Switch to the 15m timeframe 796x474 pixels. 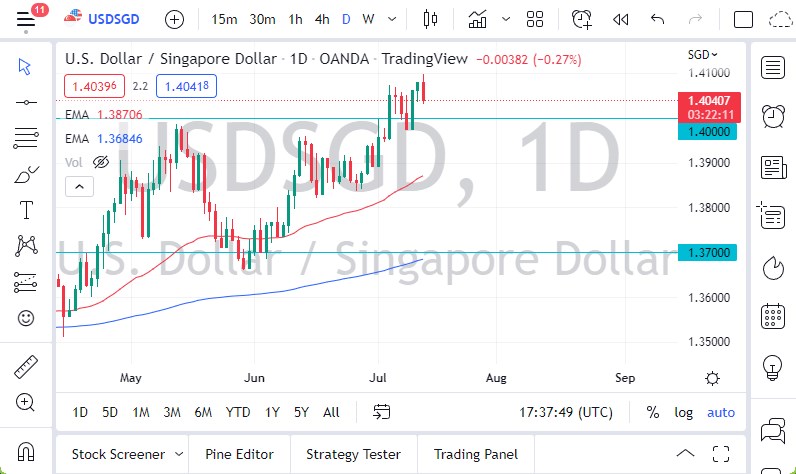click(x=224, y=19)
